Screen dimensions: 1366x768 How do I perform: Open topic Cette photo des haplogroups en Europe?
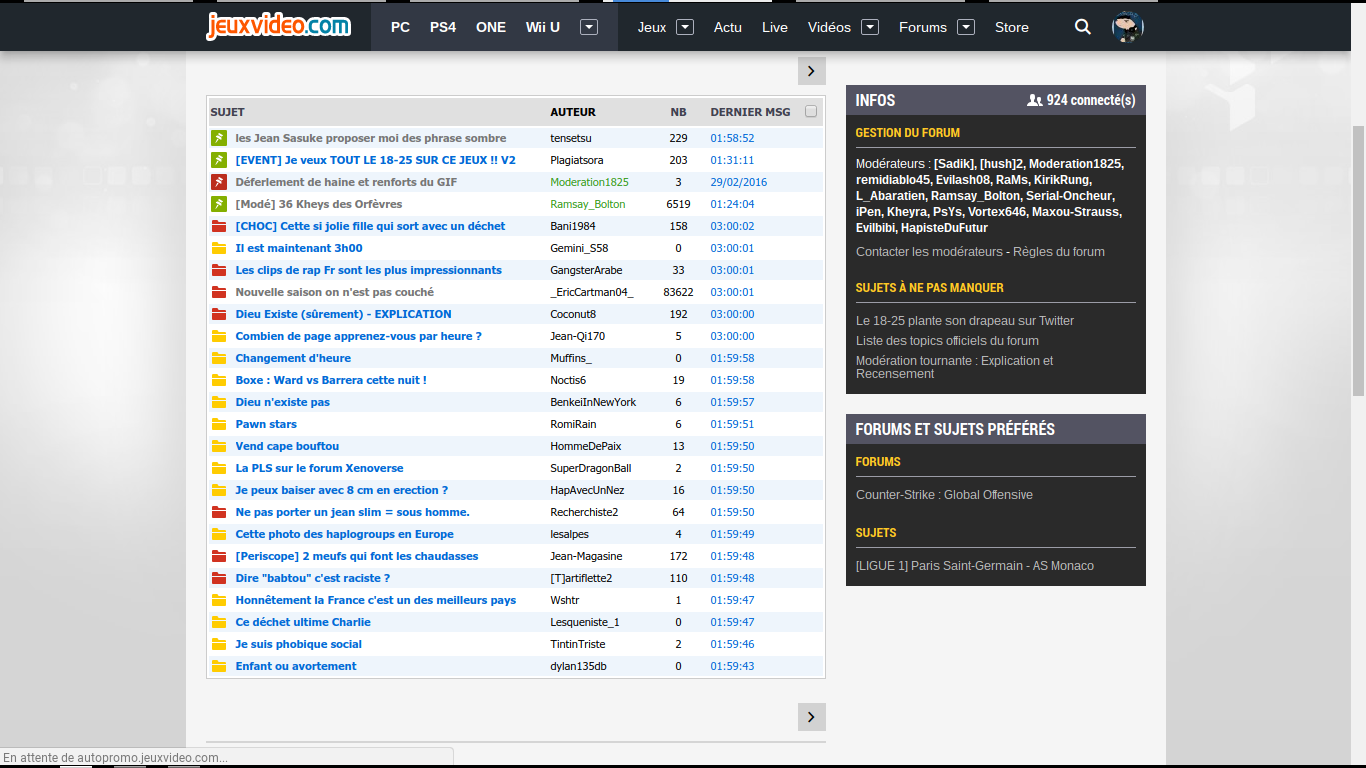(x=344, y=534)
